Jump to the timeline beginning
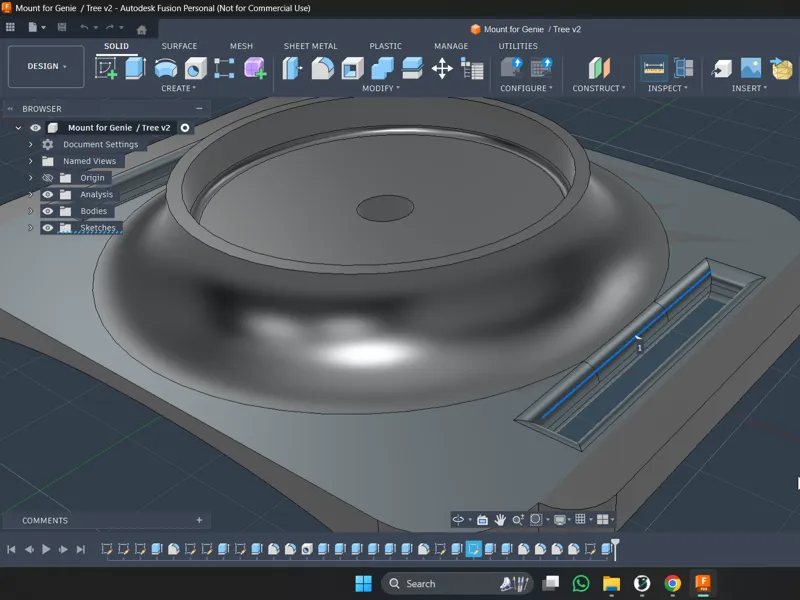 (x=11, y=549)
